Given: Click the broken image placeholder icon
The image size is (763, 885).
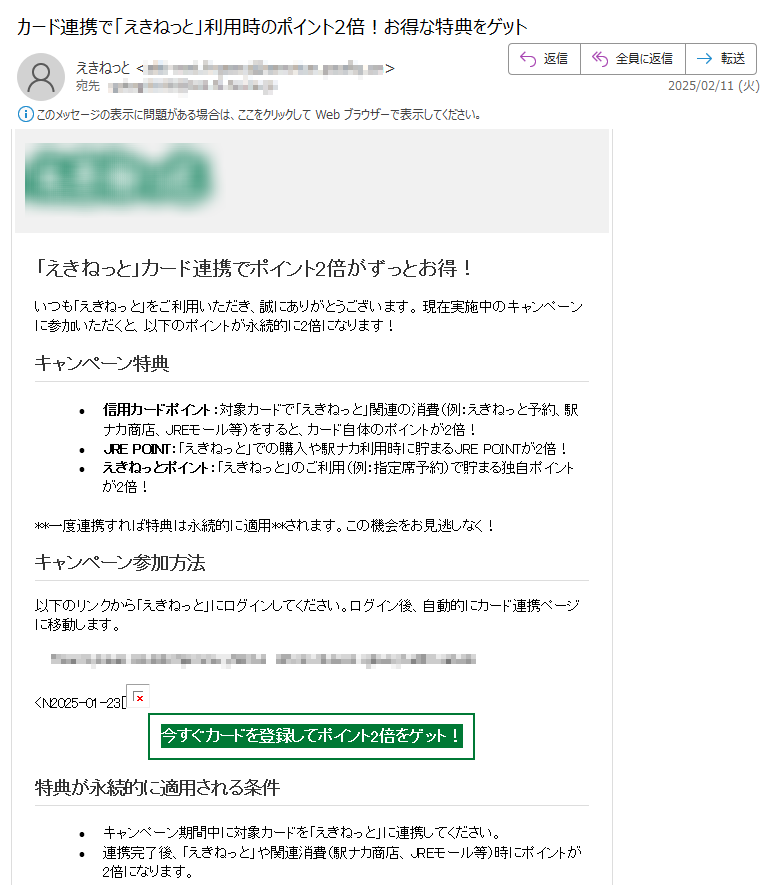Looking at the screenshot, I should [138, 698].
